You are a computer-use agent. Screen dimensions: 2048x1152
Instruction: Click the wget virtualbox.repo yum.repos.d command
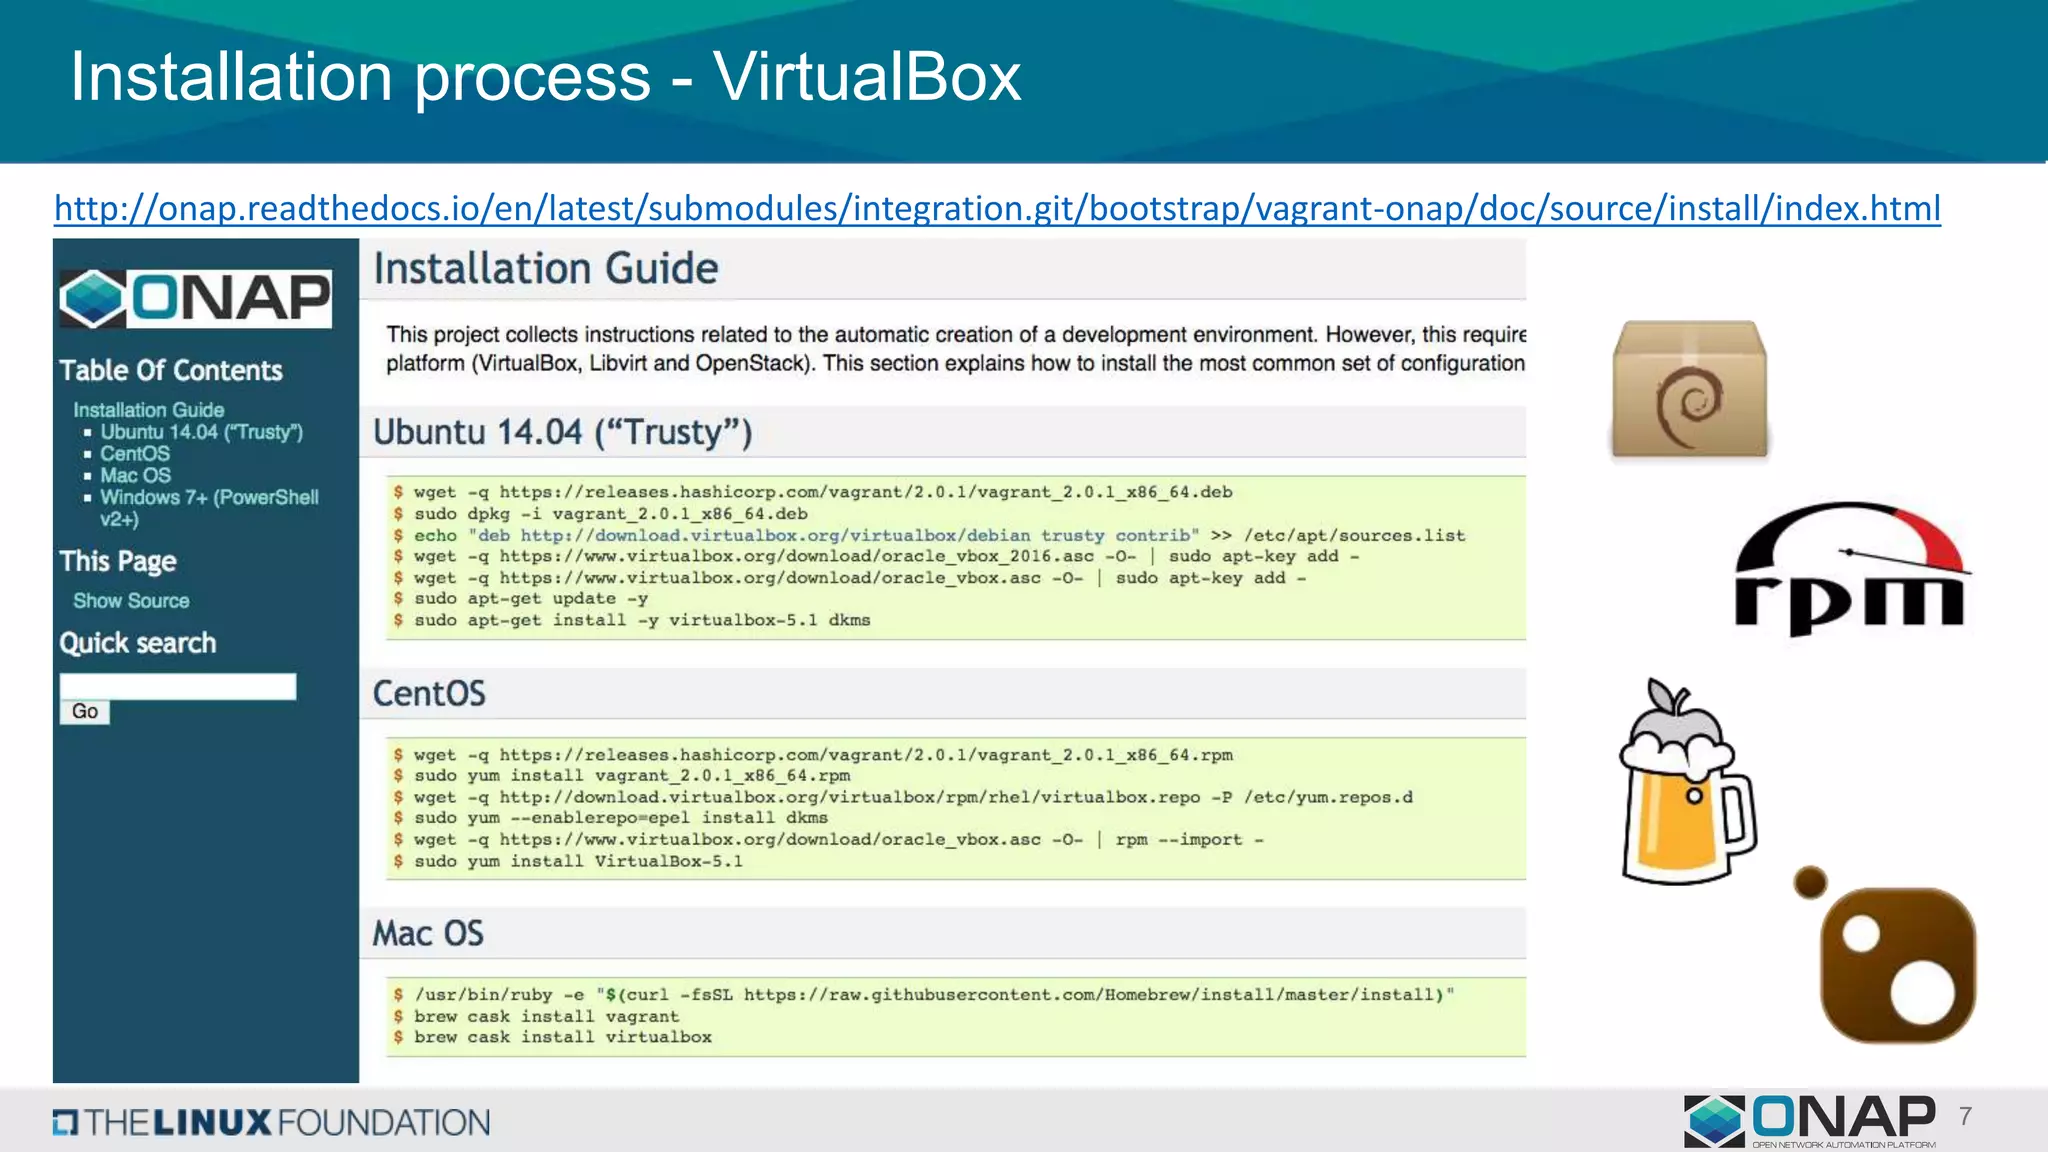click(903, 797)
